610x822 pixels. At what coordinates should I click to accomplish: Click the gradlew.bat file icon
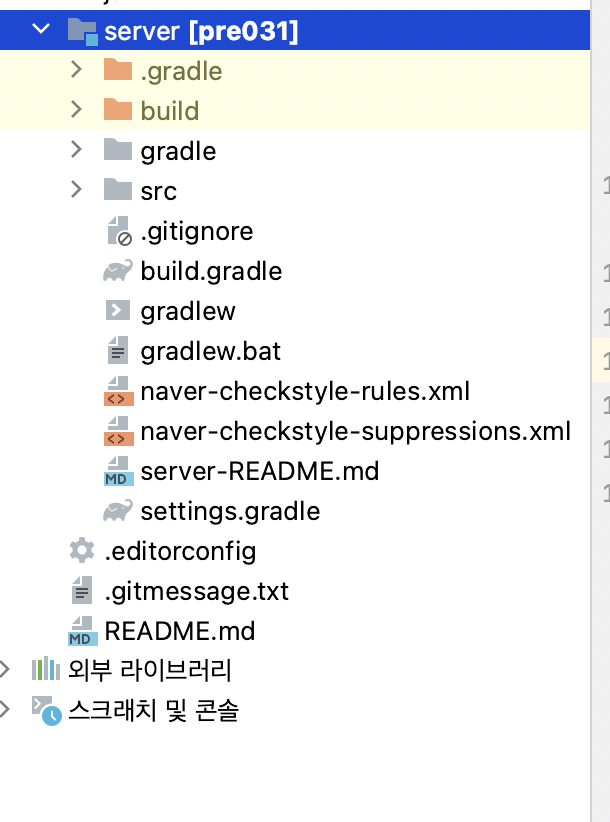click(118, 350)
